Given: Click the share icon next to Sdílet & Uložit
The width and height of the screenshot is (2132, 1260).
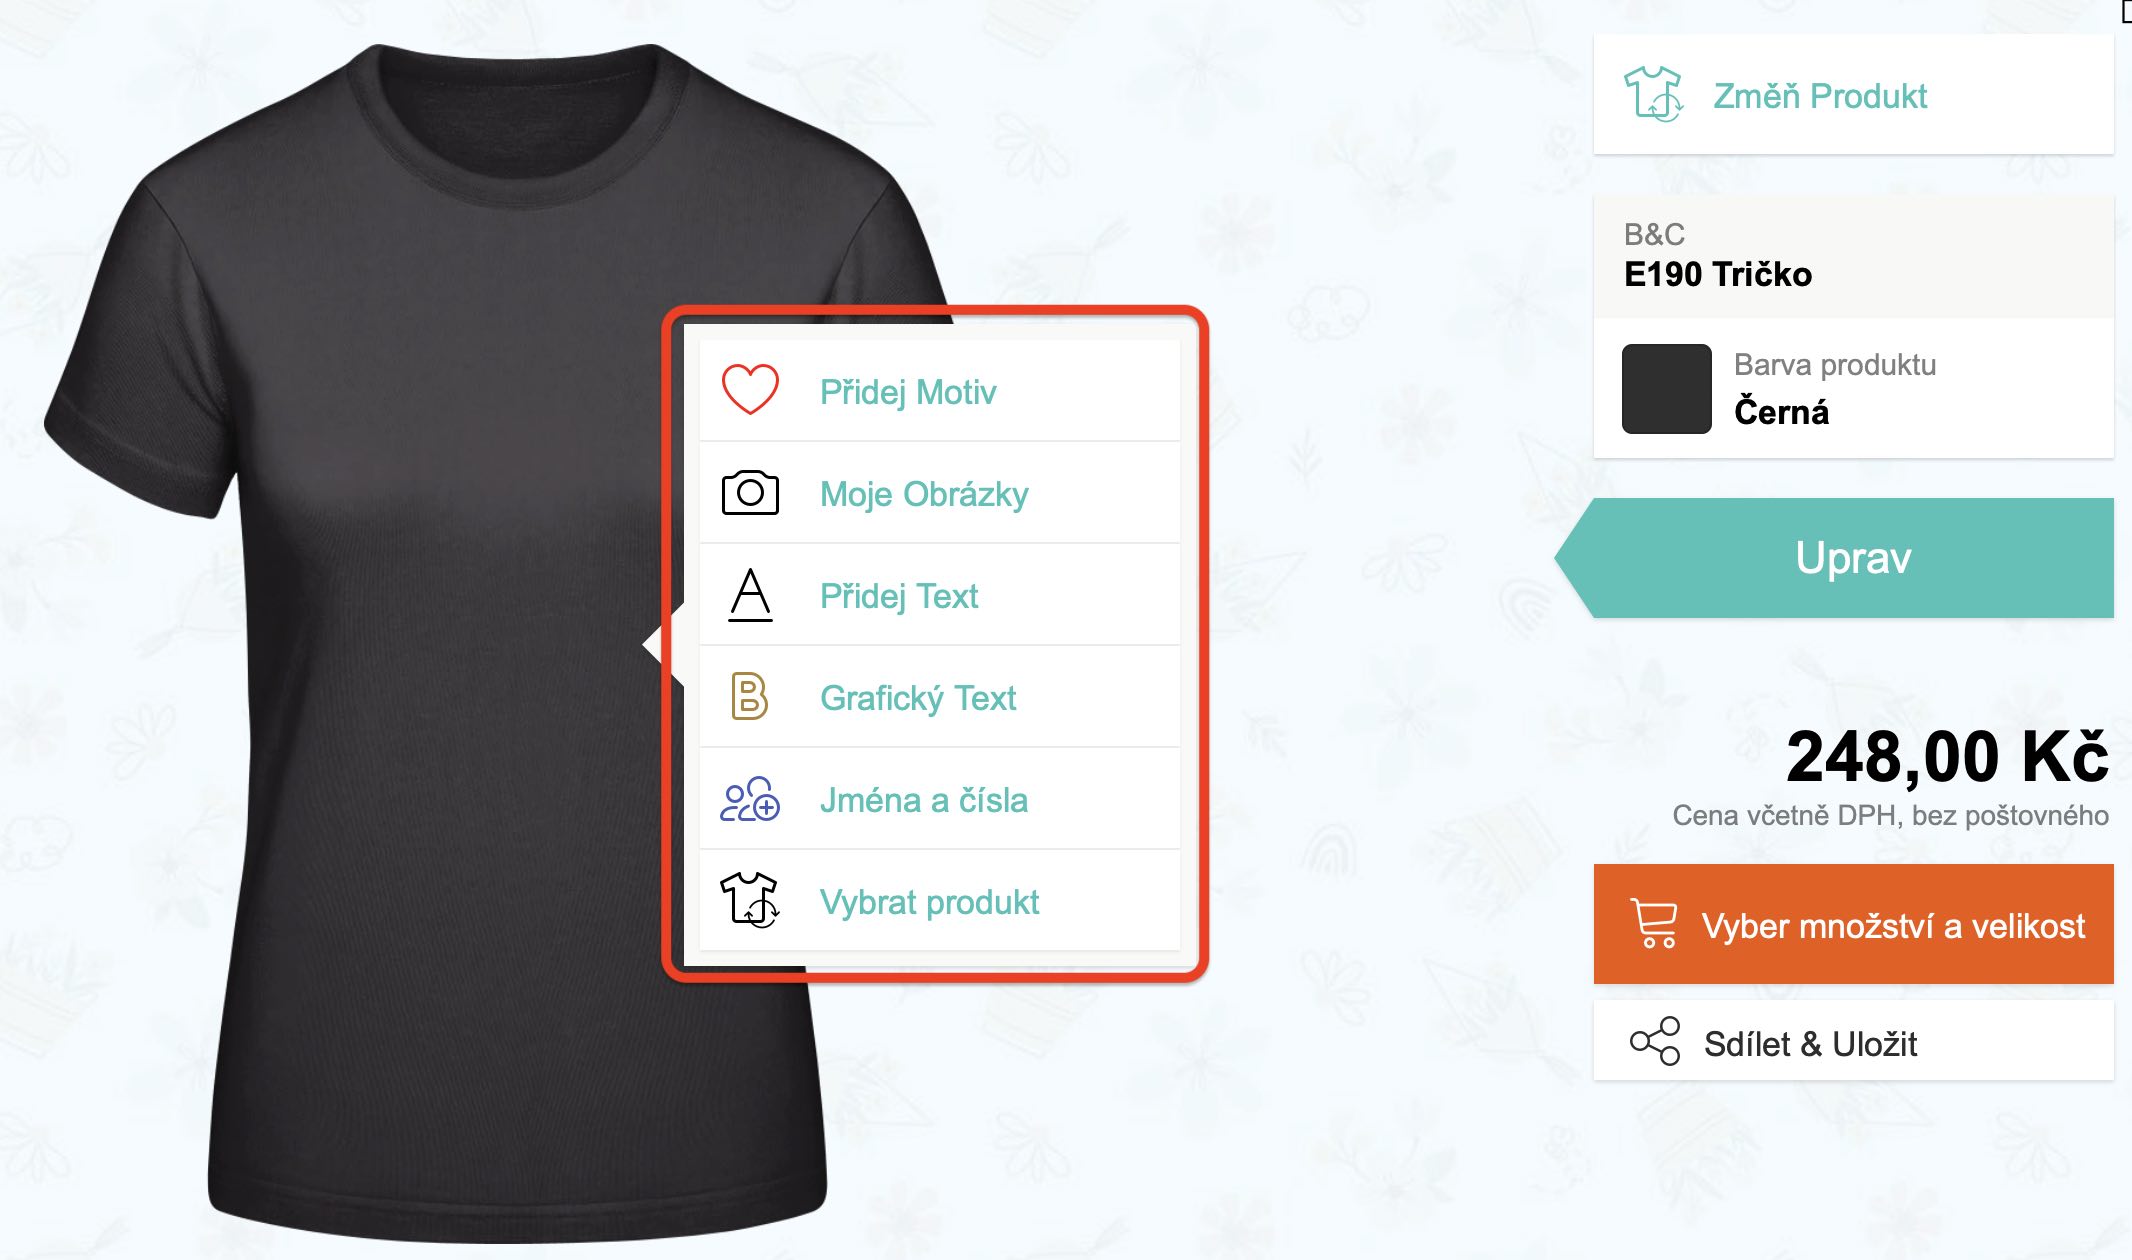Looking at the screenshot, I should click(1655, 1041).
